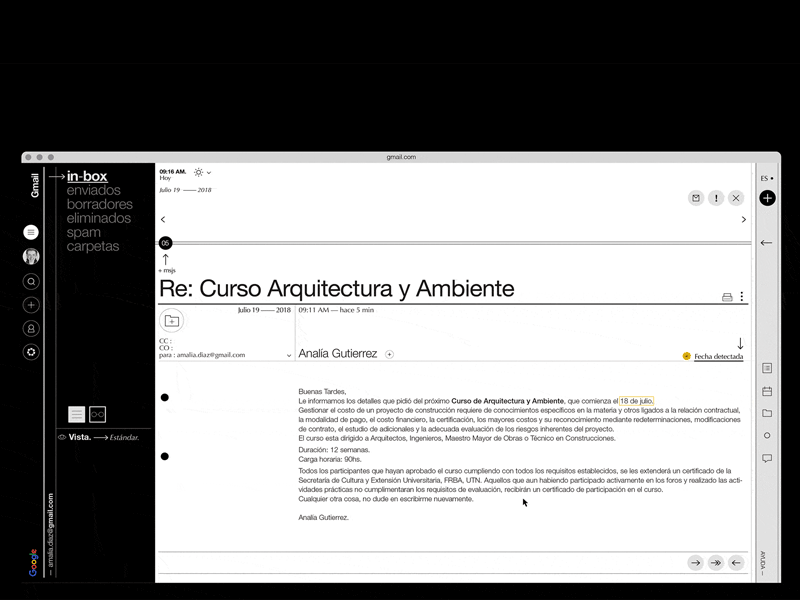Click the sender name Analía Gutierrez
This screenshot has height=600, width=800.
point(338,354)
